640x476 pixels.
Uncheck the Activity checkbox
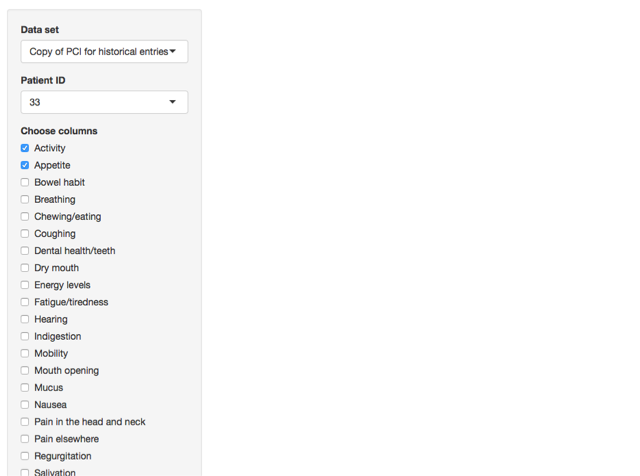(x=25, y=148)
